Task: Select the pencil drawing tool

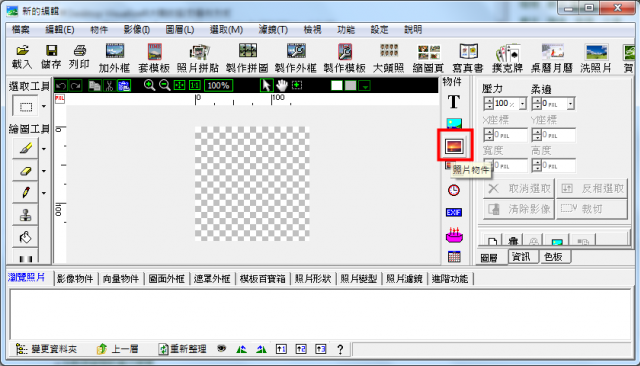Action: pos(26,193)
